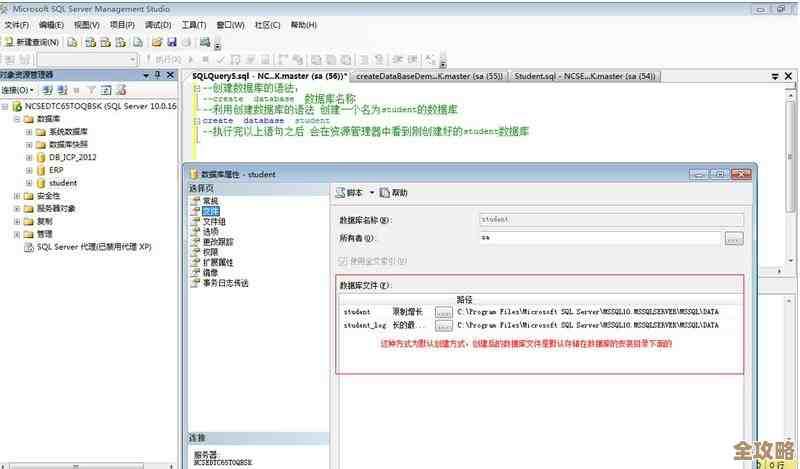Select the 扩展属性 page
Screen dimensions: 800x469
pos(218,262)
